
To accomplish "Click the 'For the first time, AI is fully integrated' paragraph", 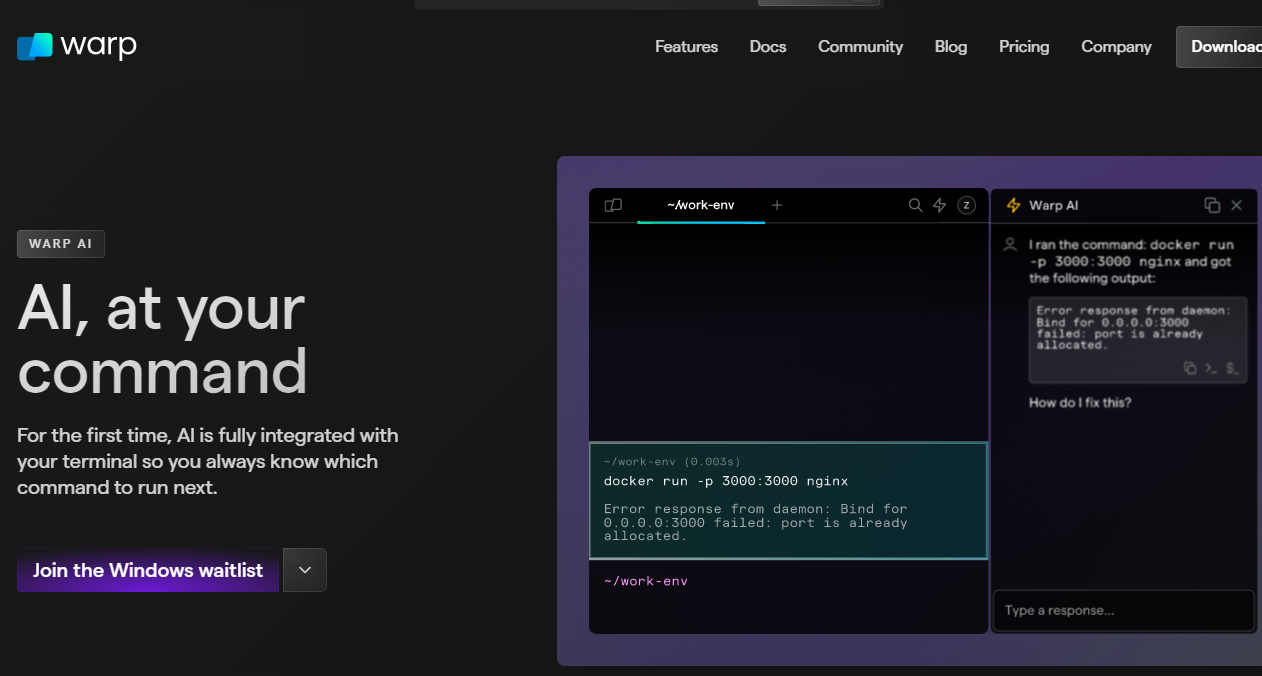I will (208, 462).
